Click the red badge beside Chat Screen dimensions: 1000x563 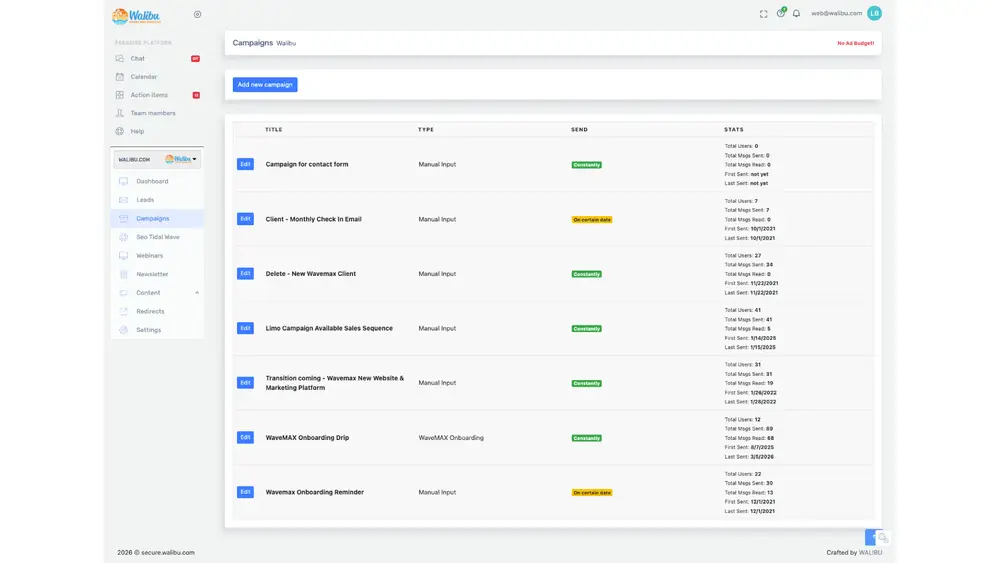195,59
